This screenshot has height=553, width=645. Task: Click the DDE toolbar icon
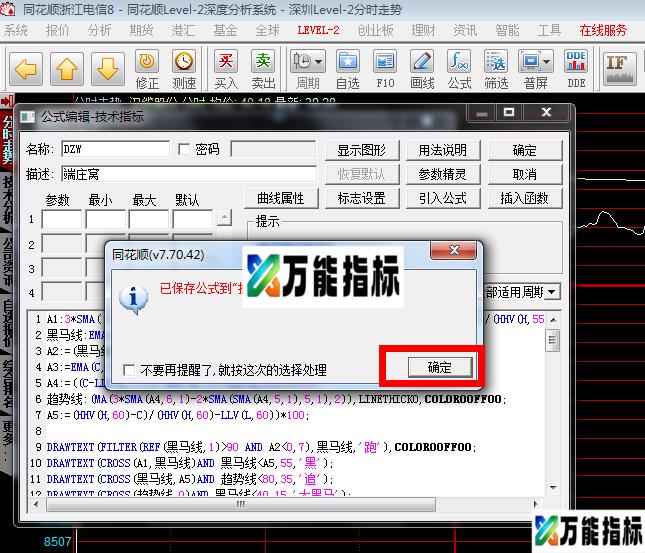[x=576, y=69]
